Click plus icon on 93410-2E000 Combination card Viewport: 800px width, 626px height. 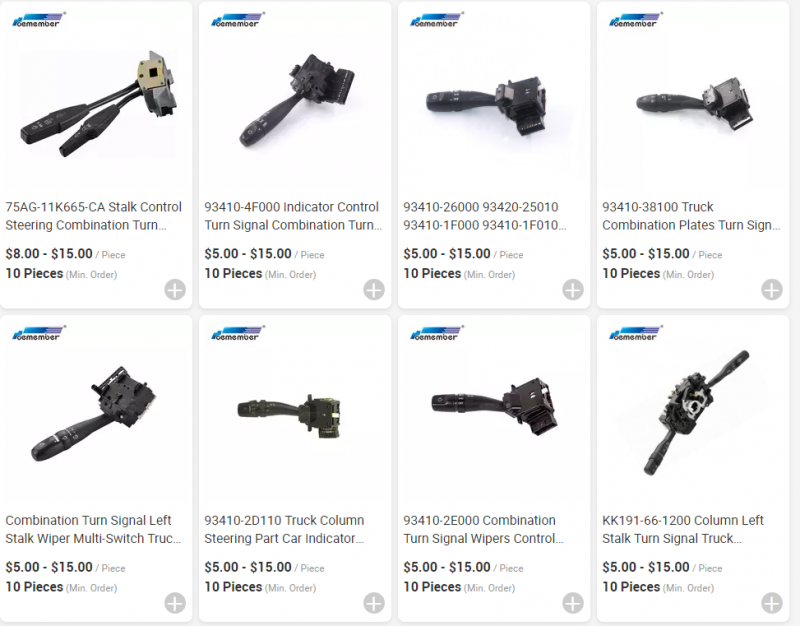pos(573,603)
